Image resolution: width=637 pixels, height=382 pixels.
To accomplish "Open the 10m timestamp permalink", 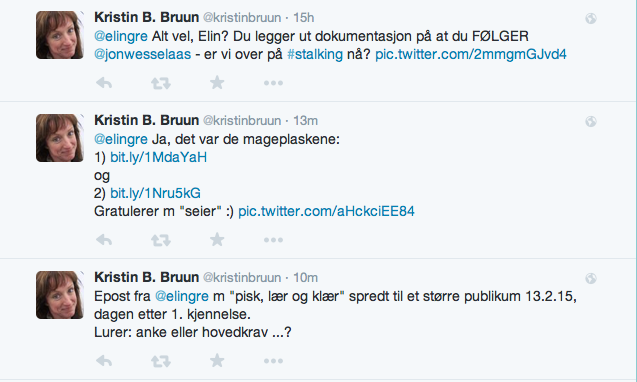I will (305, 278).
